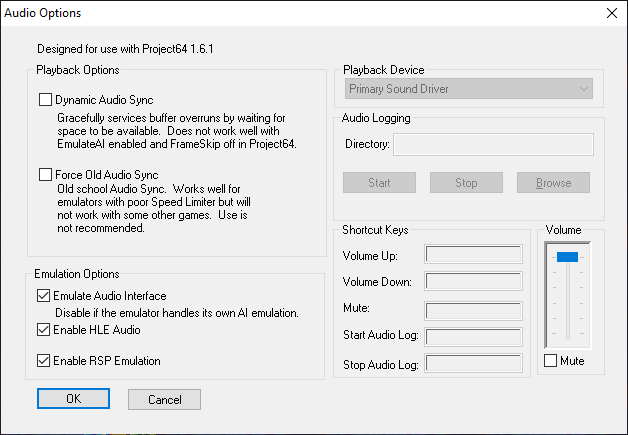The image size is (628, 435).
Task: Click the Volume slider thumb
Action: point(567,257)
